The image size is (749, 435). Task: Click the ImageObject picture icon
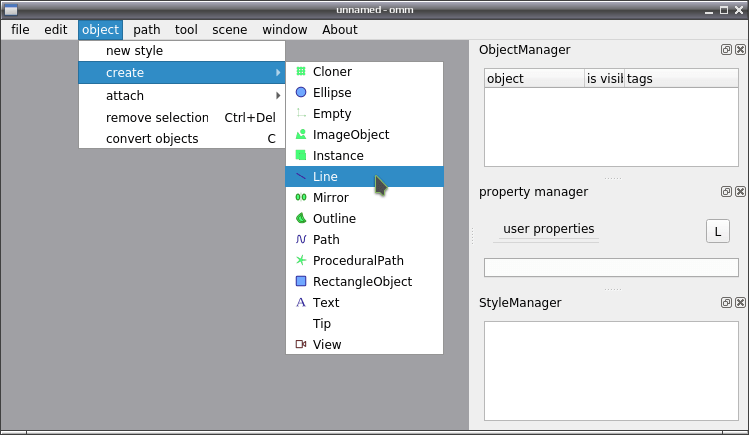(x=301, y=135)
